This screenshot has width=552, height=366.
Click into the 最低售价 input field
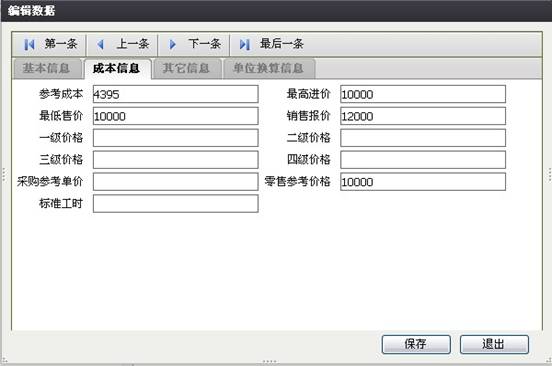coord(176,116)
